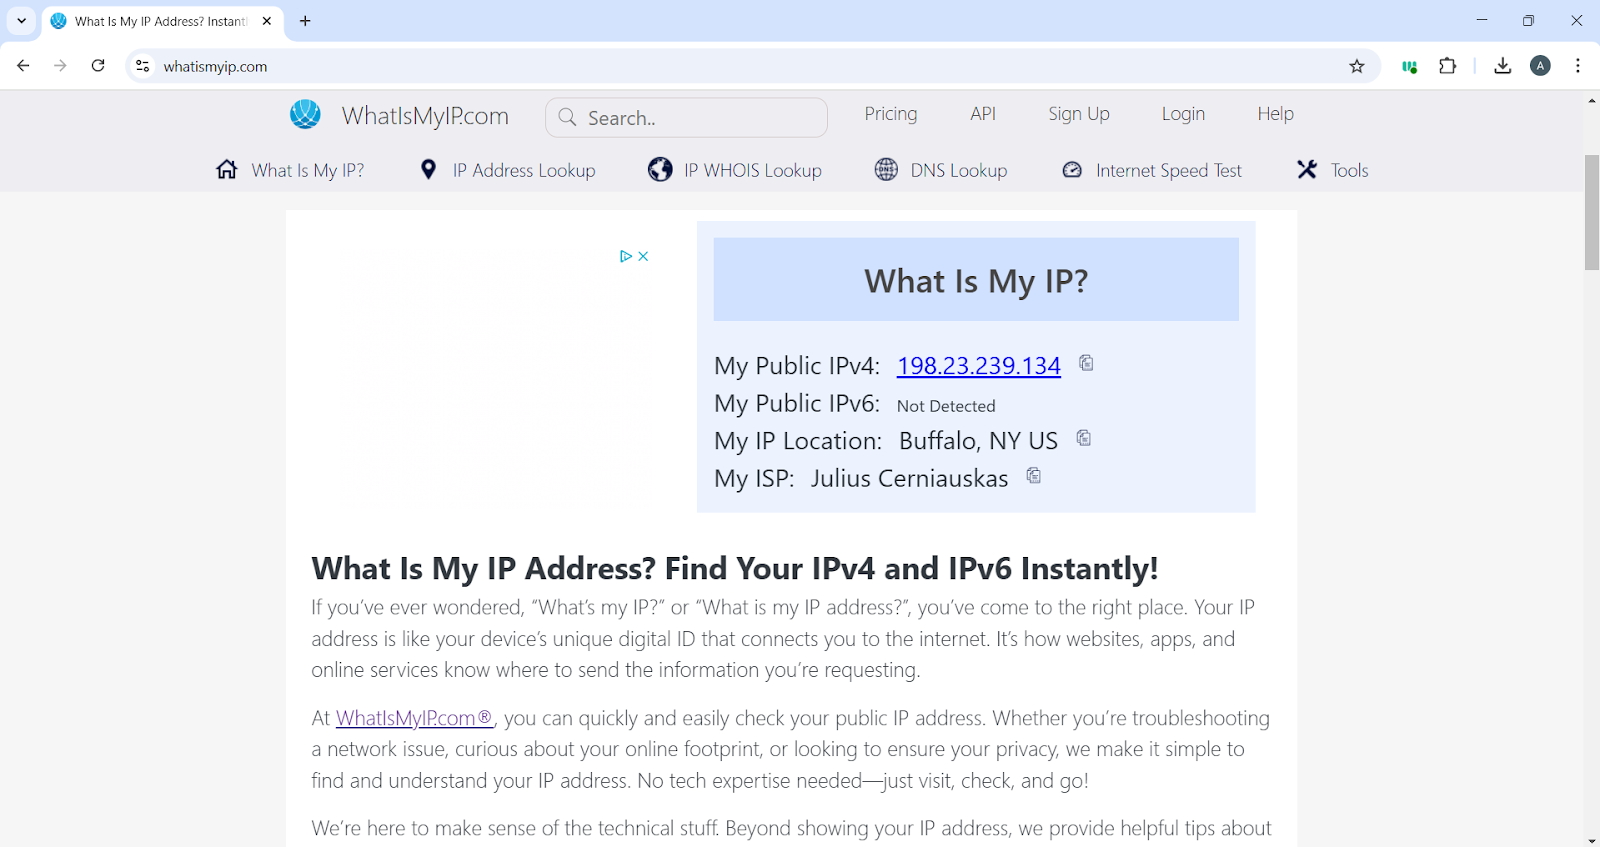Click the scrollbar down arrow
The image size is (1600, 847).
[x=1592, y=839]
